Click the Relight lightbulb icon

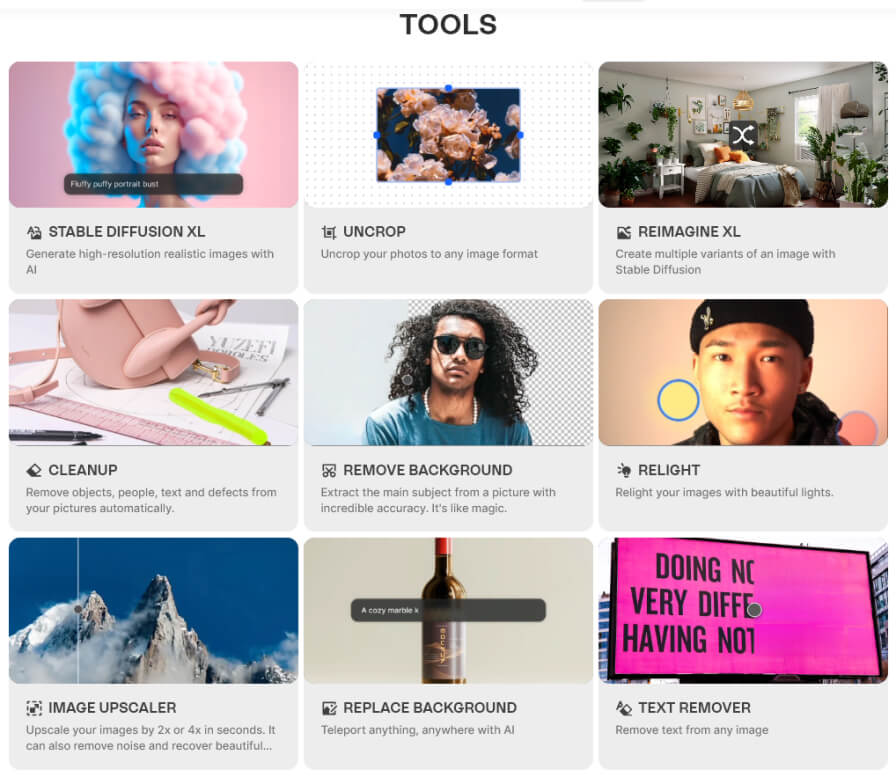pos(624,470)
